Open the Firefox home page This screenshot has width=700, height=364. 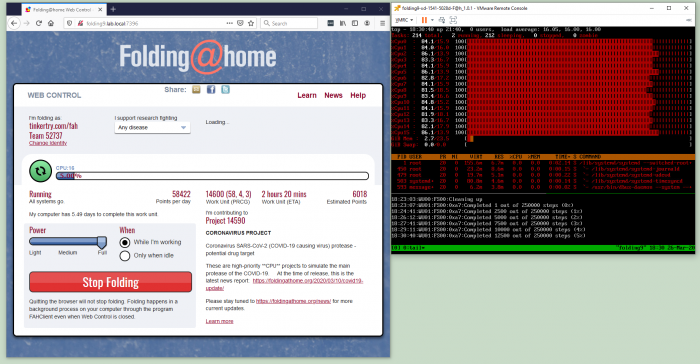click(x=51, y=23)
